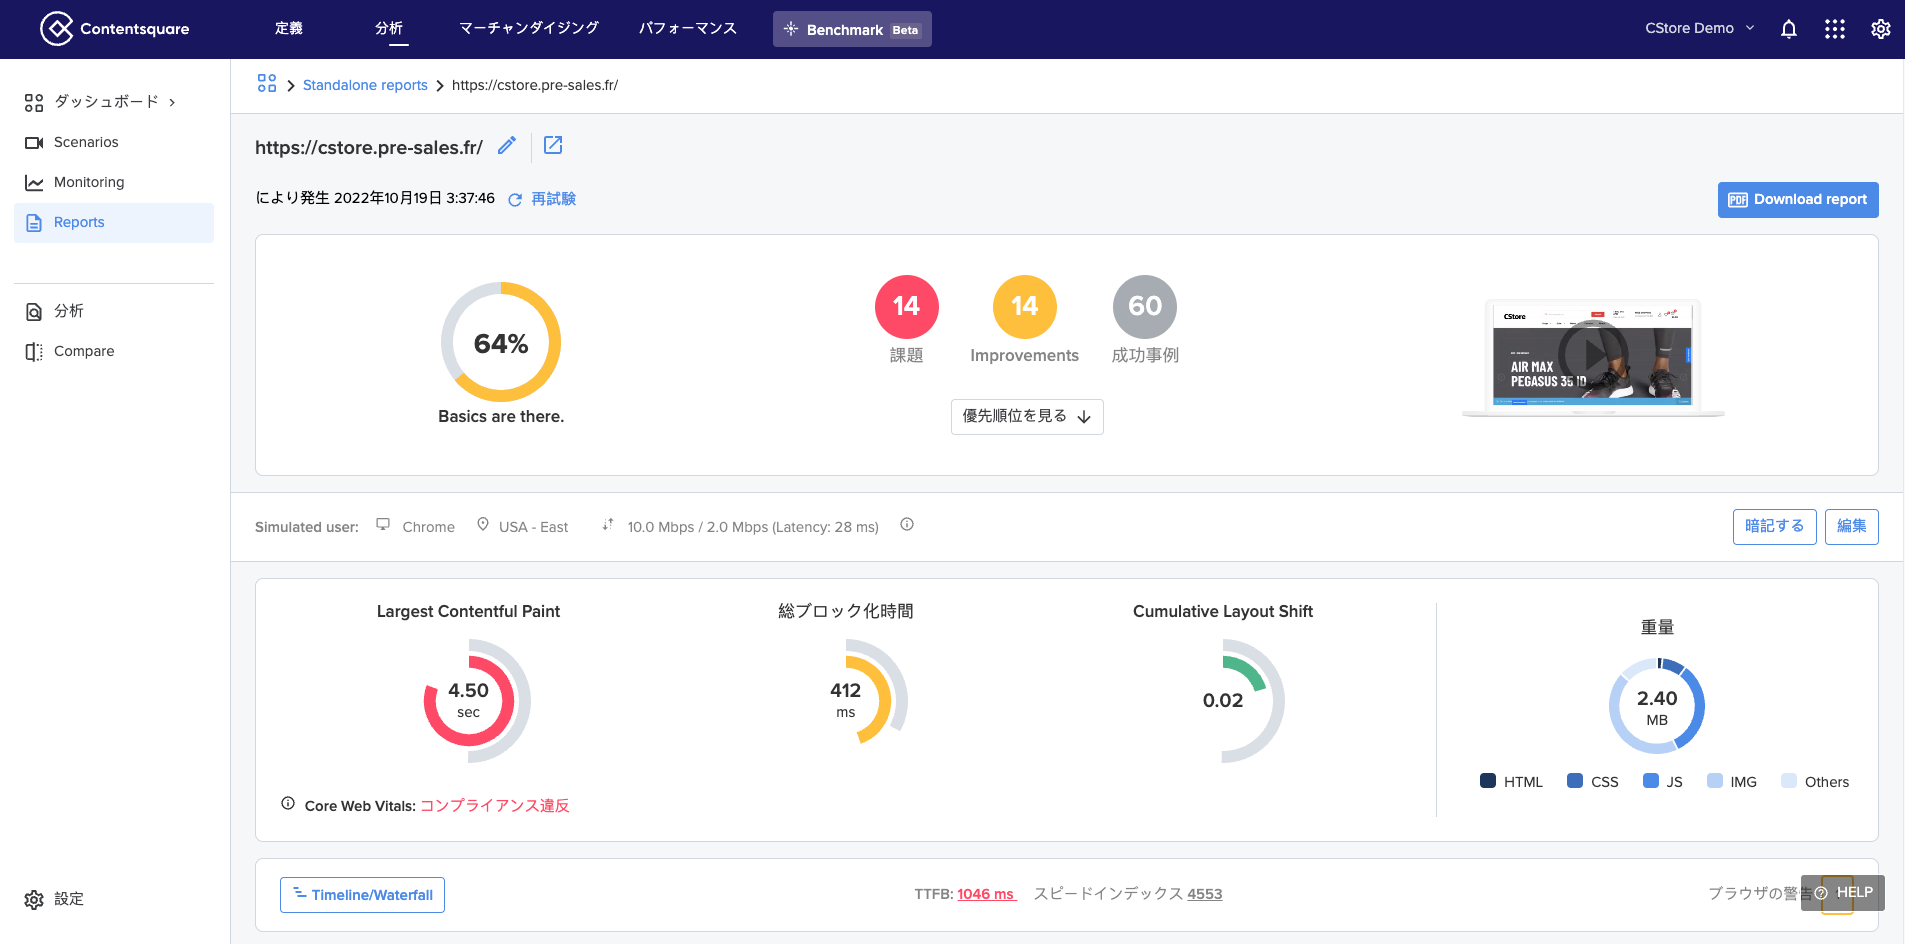
Task: Switch to the Benchmark Beta tab
Action: coord(851,29)
